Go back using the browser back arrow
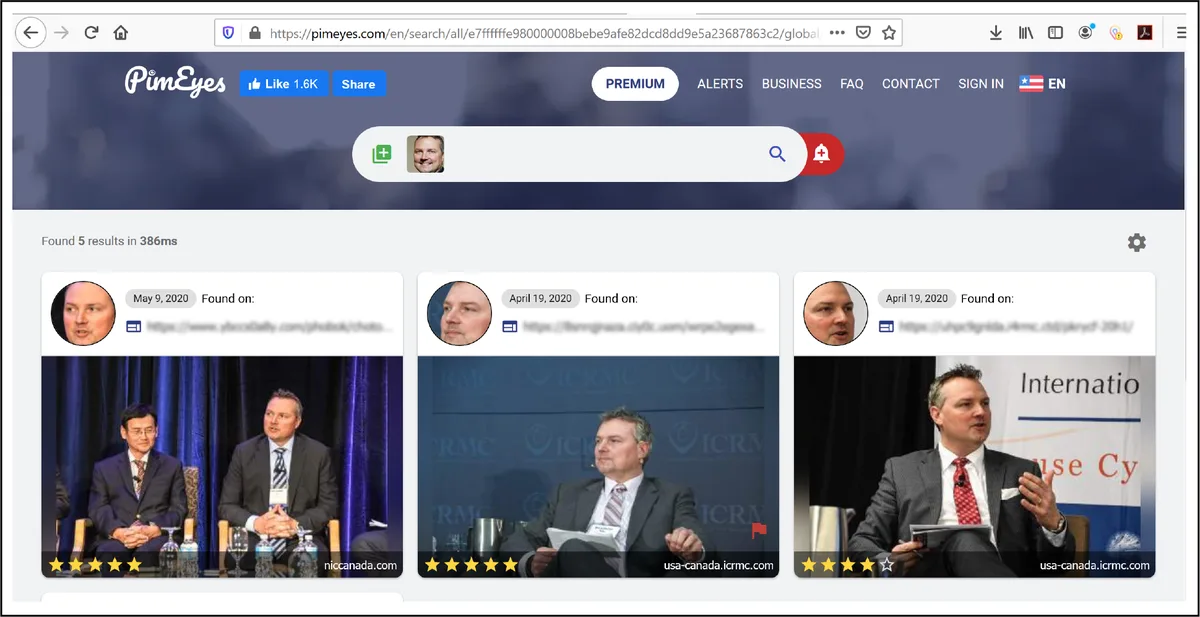 pyautogui.click(x=31, y=33)
